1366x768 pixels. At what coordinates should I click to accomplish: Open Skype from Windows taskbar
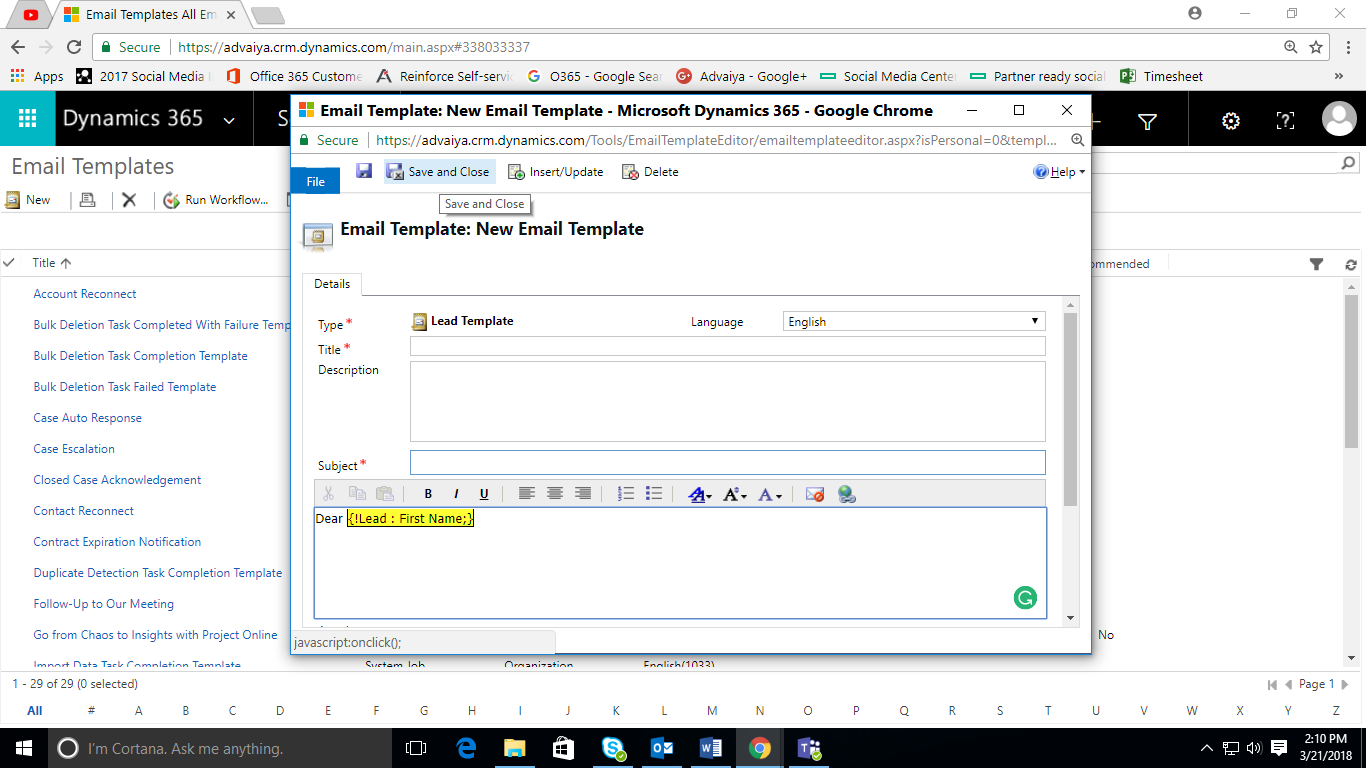[x=613, y=748]
